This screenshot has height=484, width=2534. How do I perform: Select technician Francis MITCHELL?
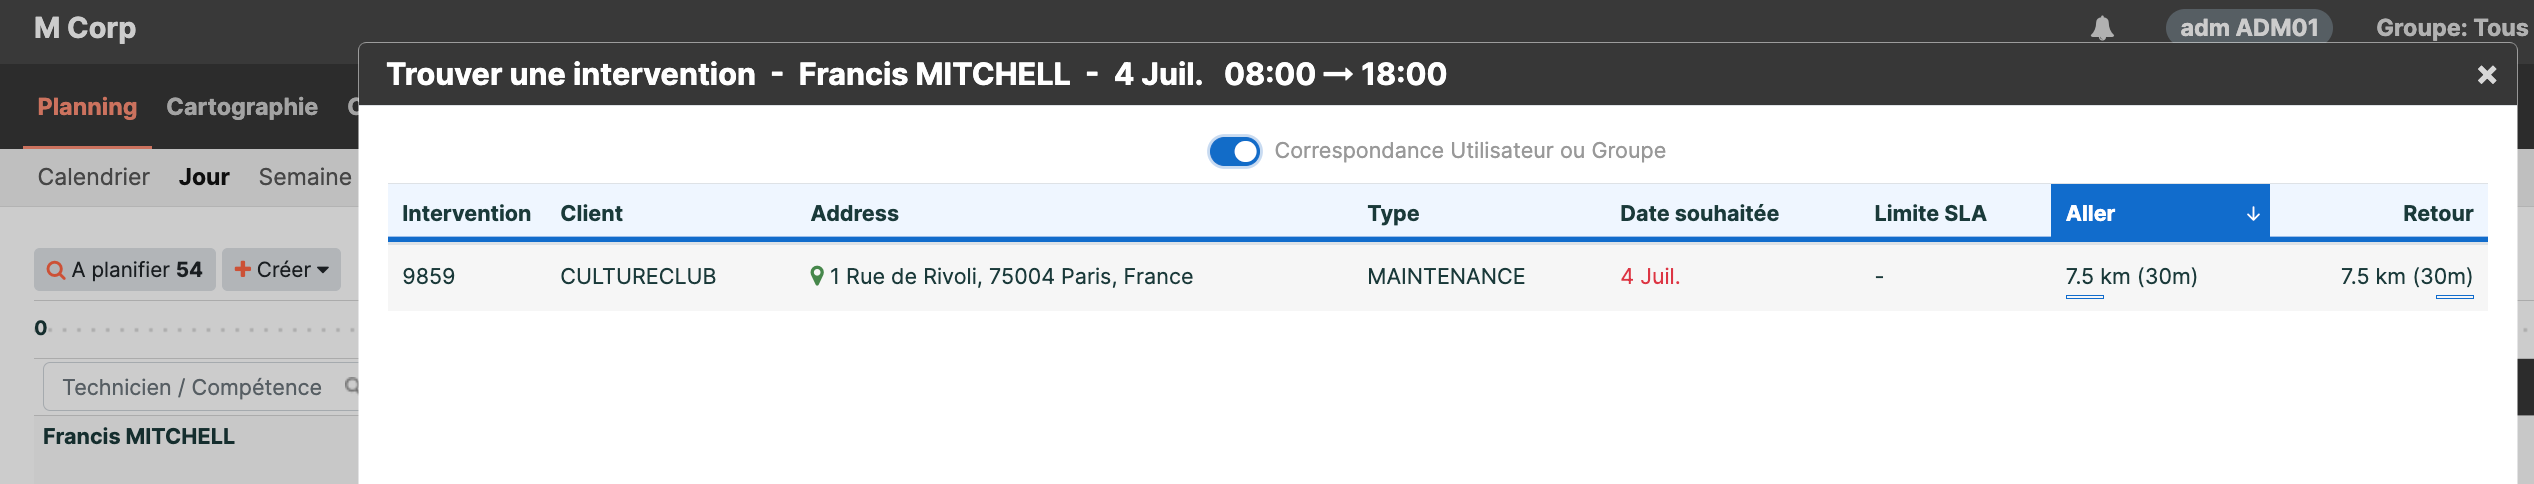[139, 437]
